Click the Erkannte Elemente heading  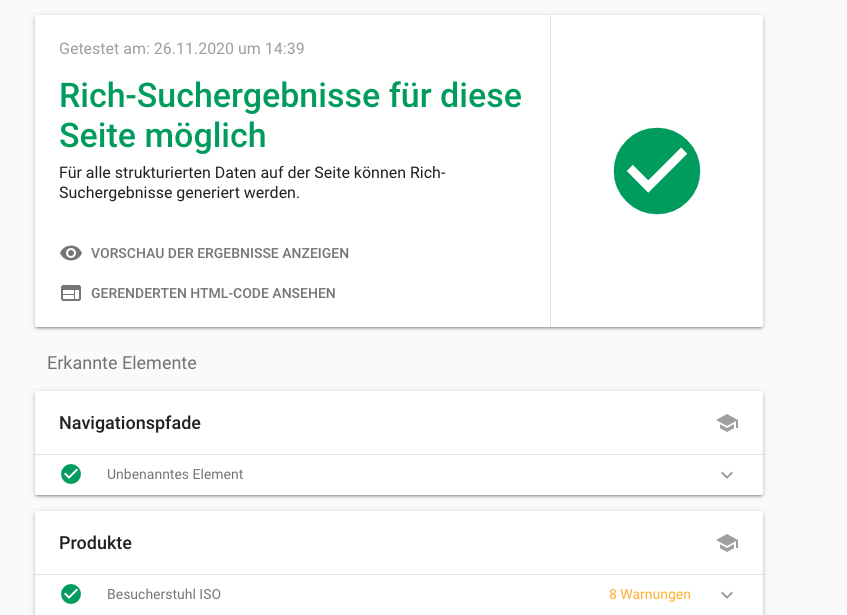(122, 363)
